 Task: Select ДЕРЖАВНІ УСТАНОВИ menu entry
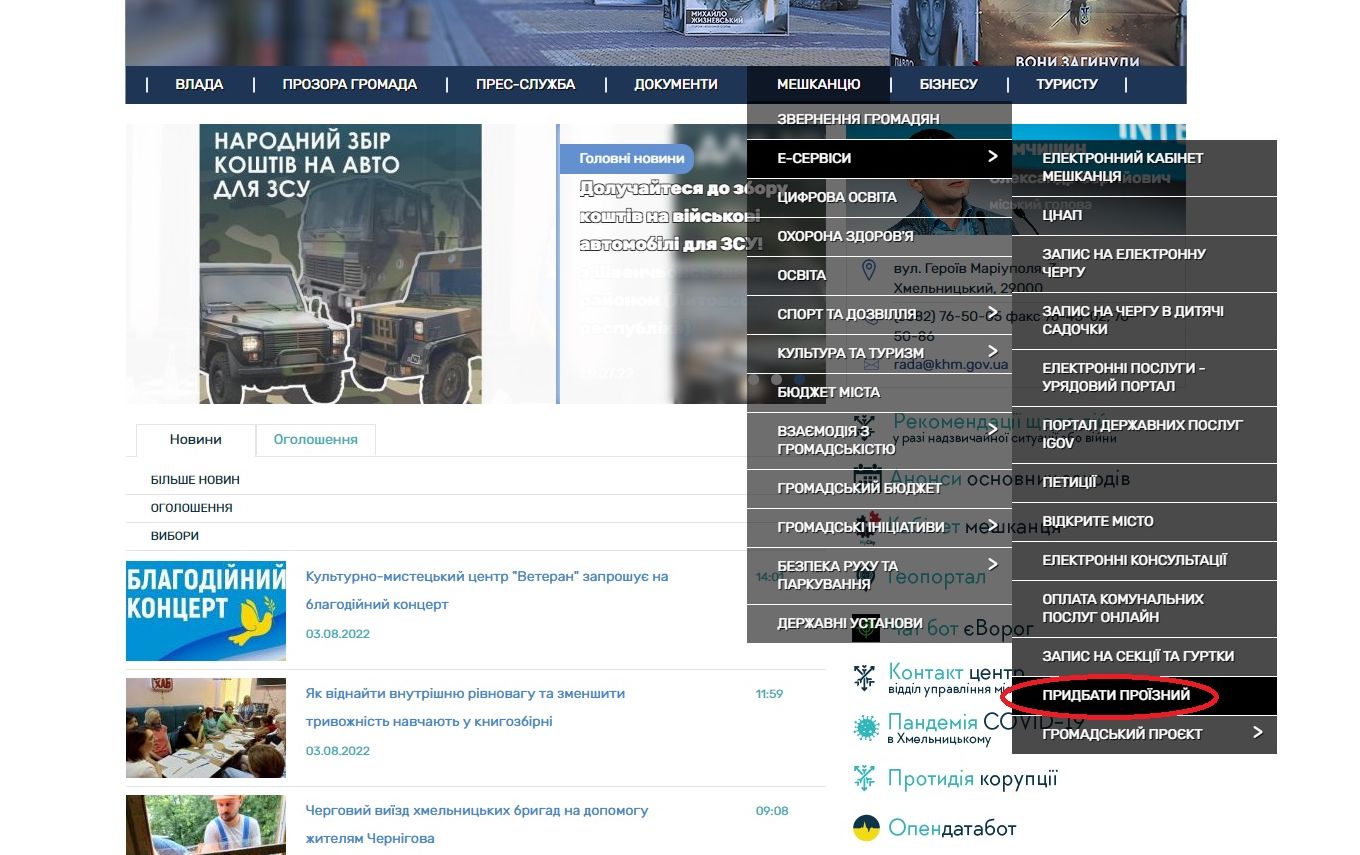click(879, 623)
